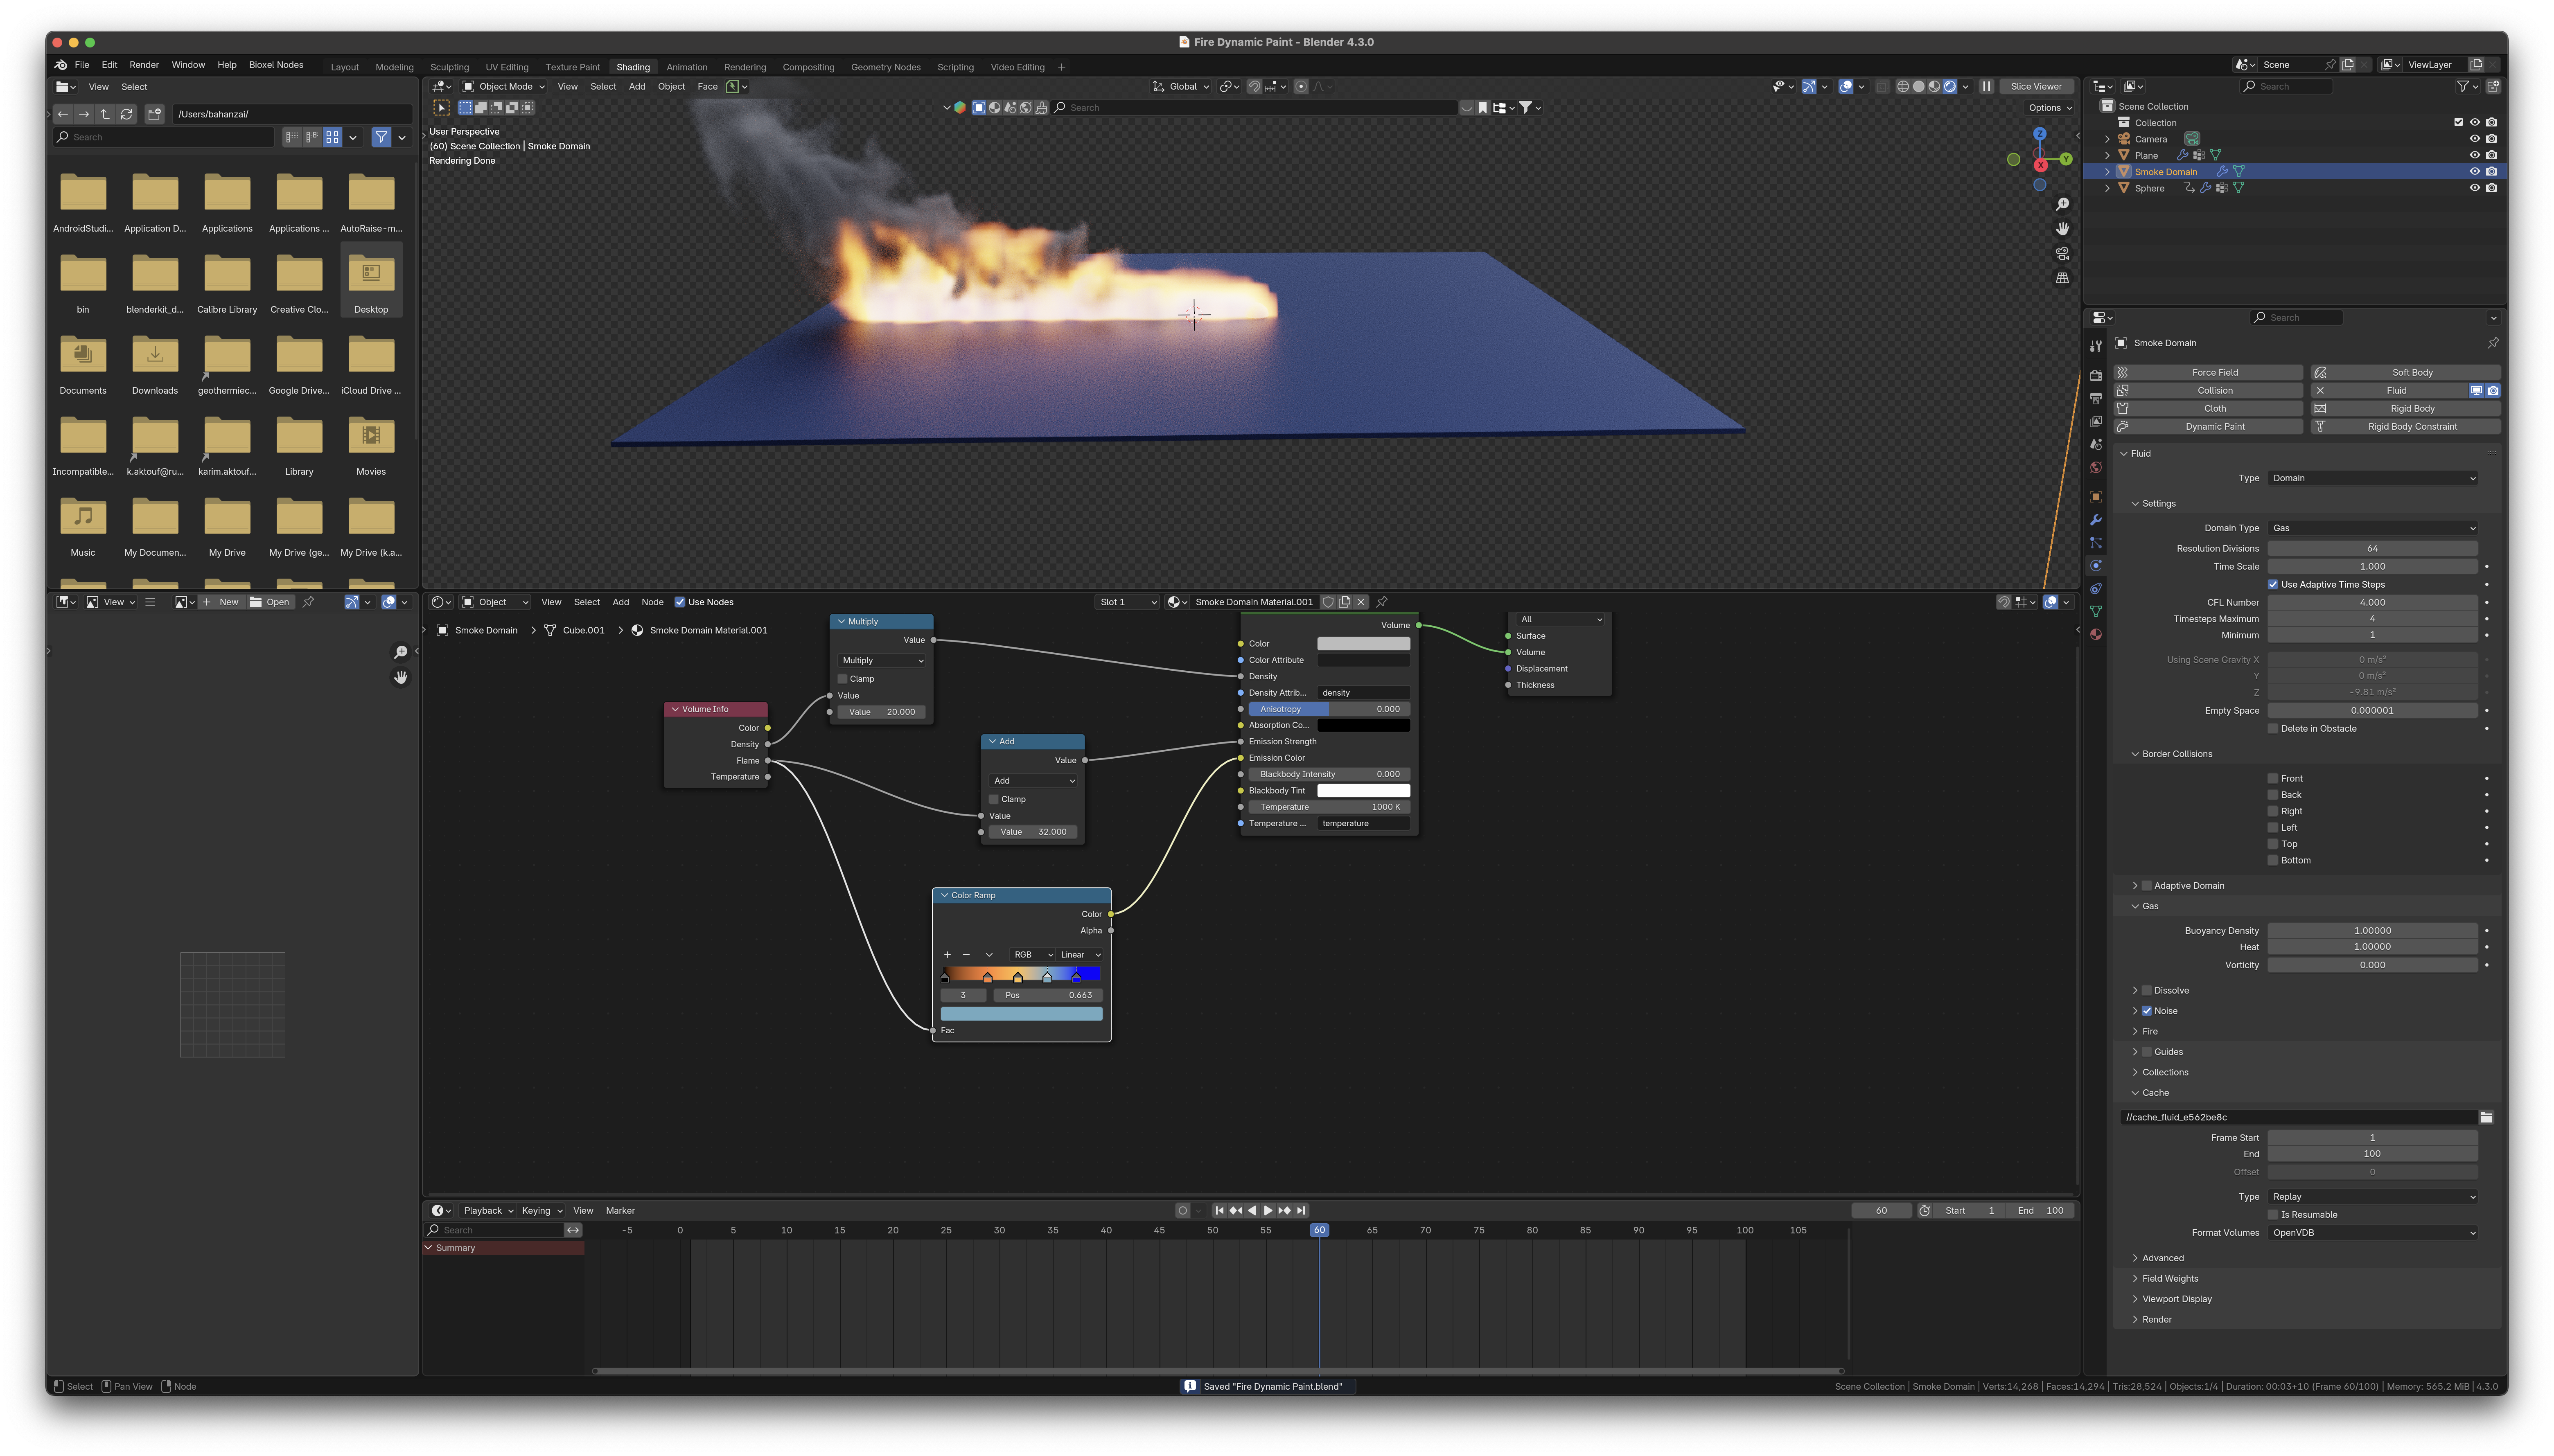The width and height of the screenshot is (2554, 1456).
Task: Toggle camera view in 3D viewport
Action: pos(2062,254)
